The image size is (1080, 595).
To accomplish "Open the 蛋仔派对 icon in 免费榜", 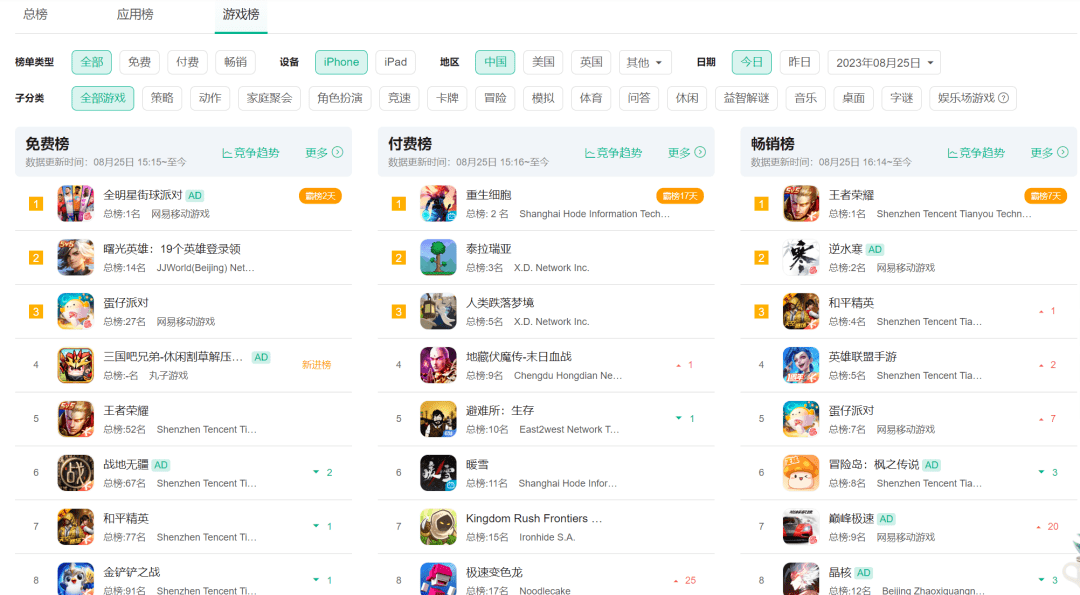I will [75, 311].
